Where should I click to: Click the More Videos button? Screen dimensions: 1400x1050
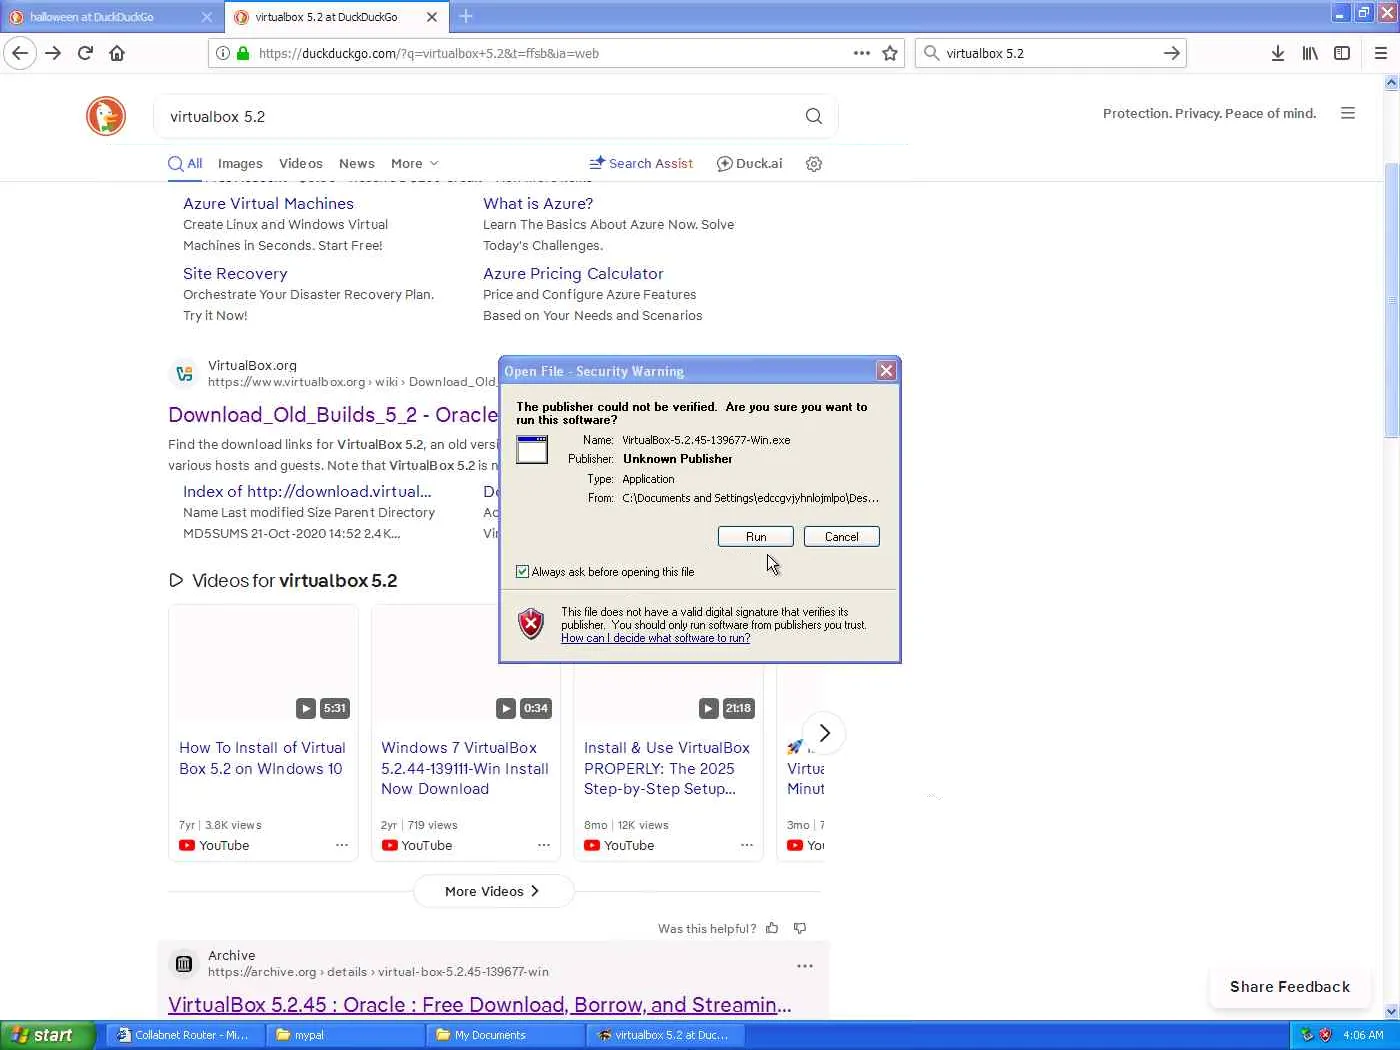click(493, 891)
